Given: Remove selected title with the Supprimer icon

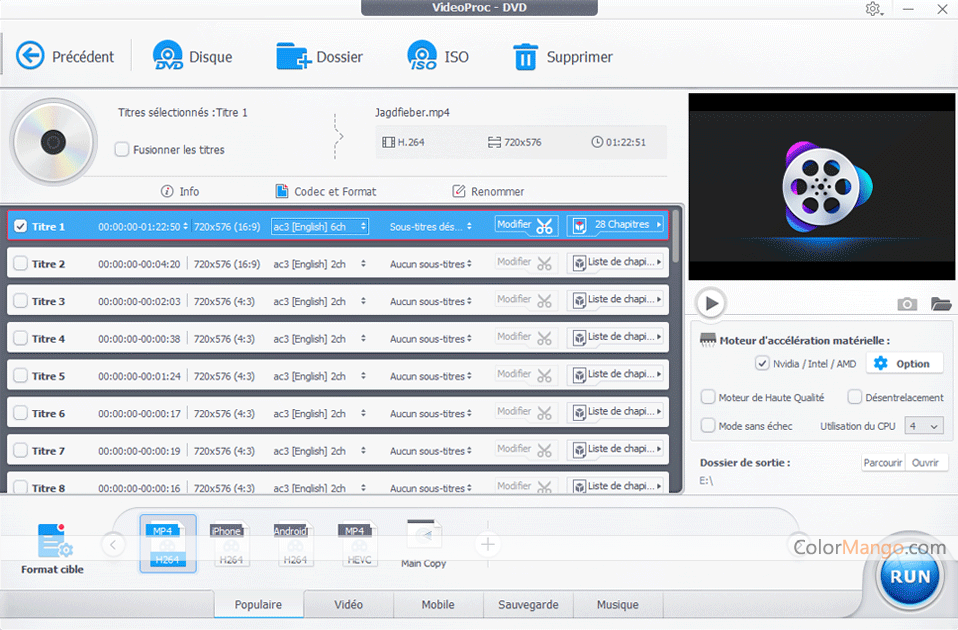Looking at the screenshot, I should coord(527,55).
